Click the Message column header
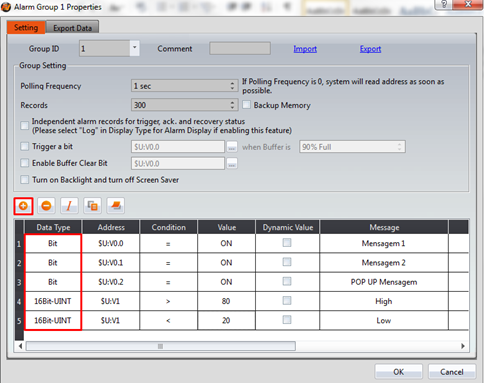Screen dimensions: 484x383 (384, 227)
